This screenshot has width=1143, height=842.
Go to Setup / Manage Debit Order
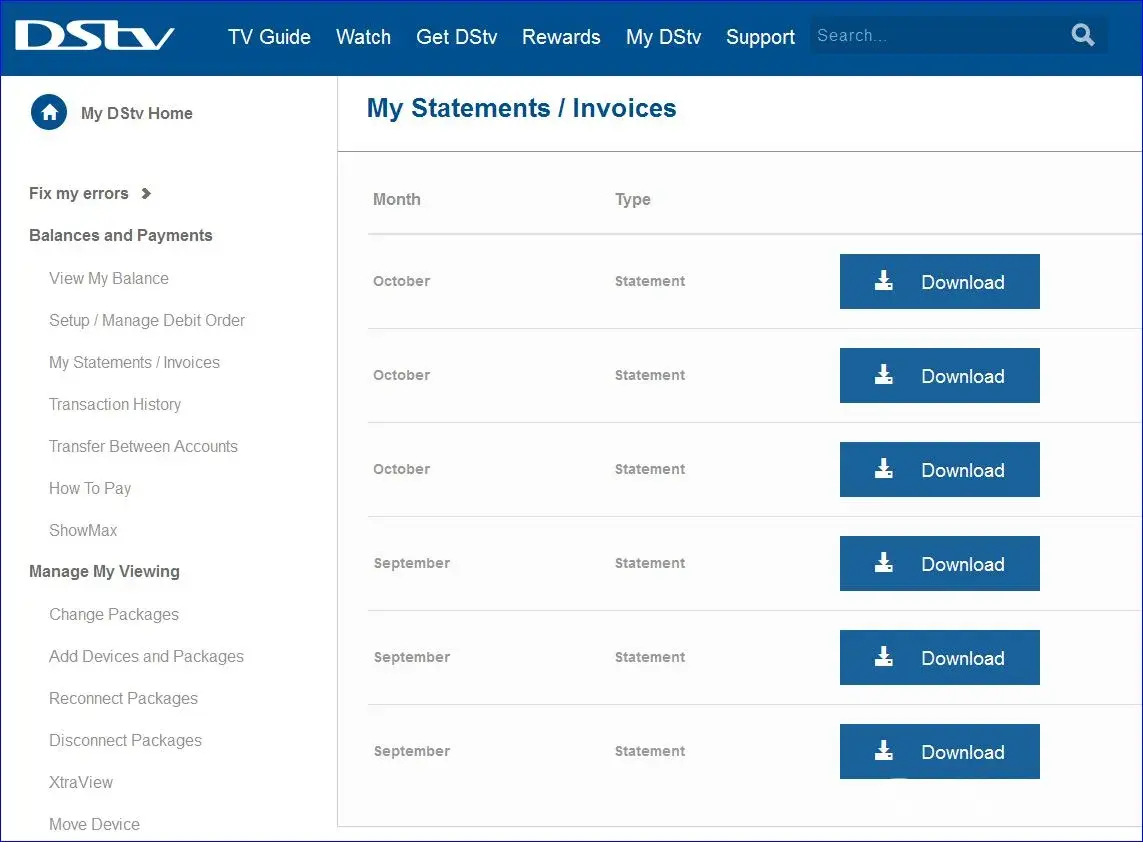(147, 320)
